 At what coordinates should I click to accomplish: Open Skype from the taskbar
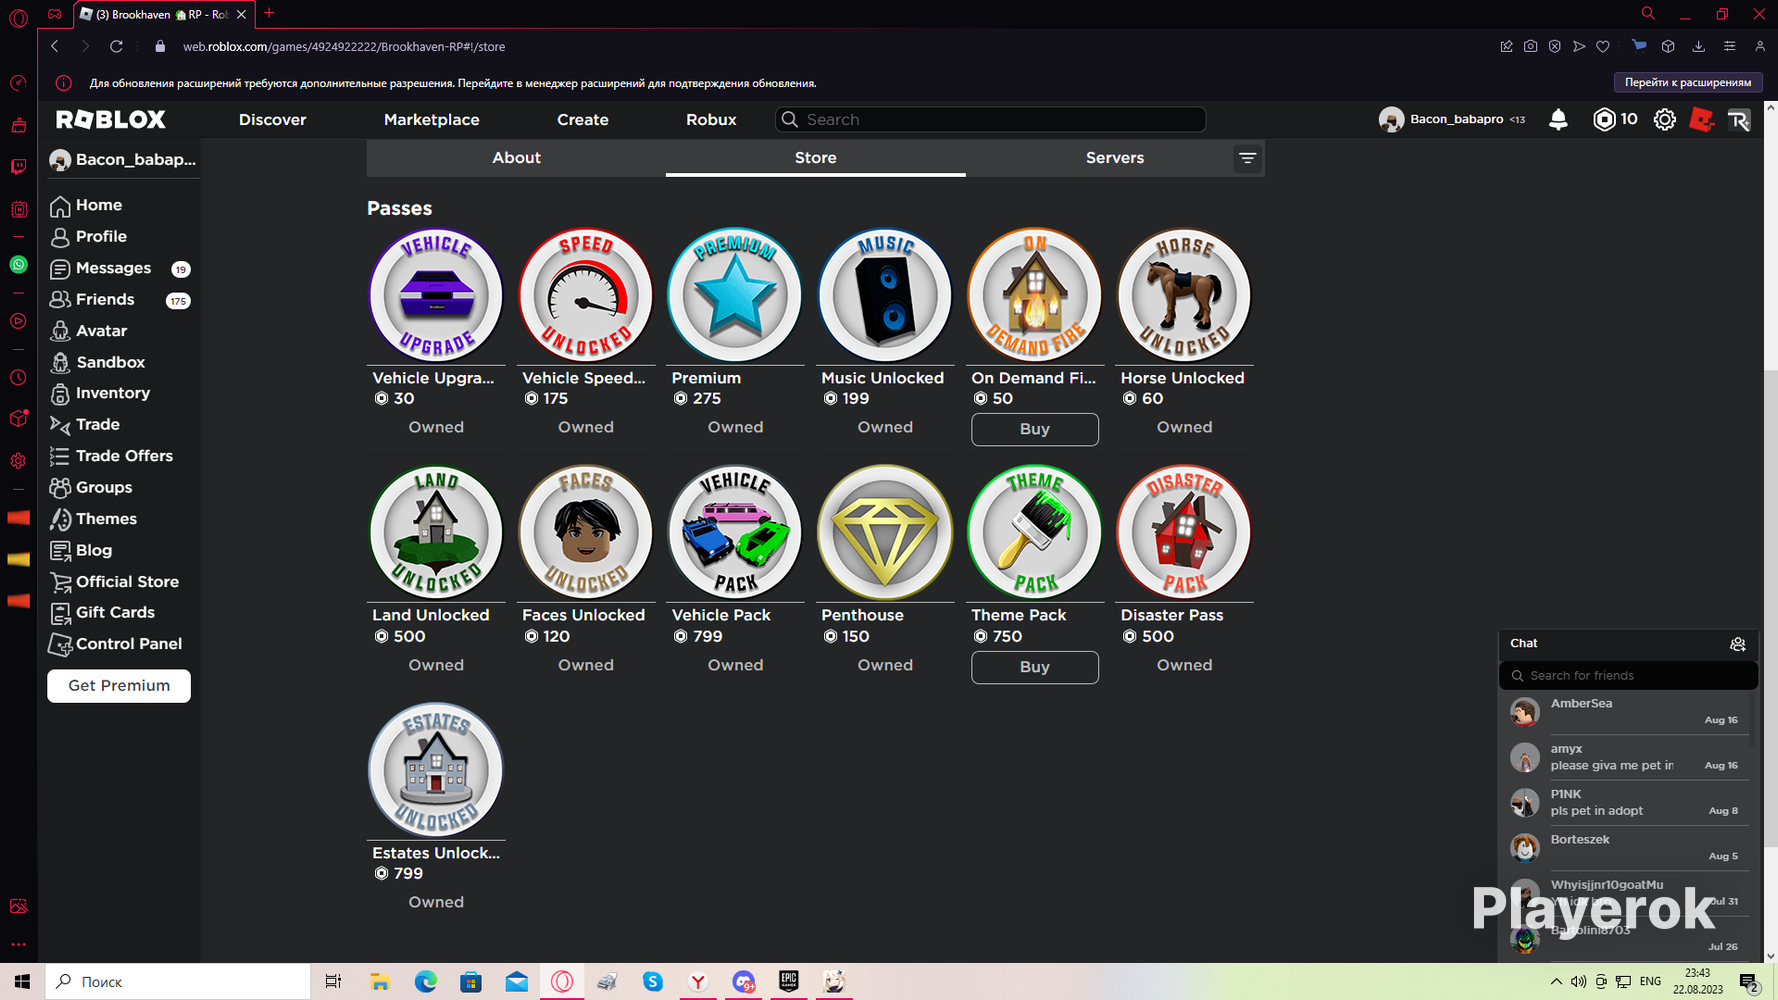click(653, 982)
